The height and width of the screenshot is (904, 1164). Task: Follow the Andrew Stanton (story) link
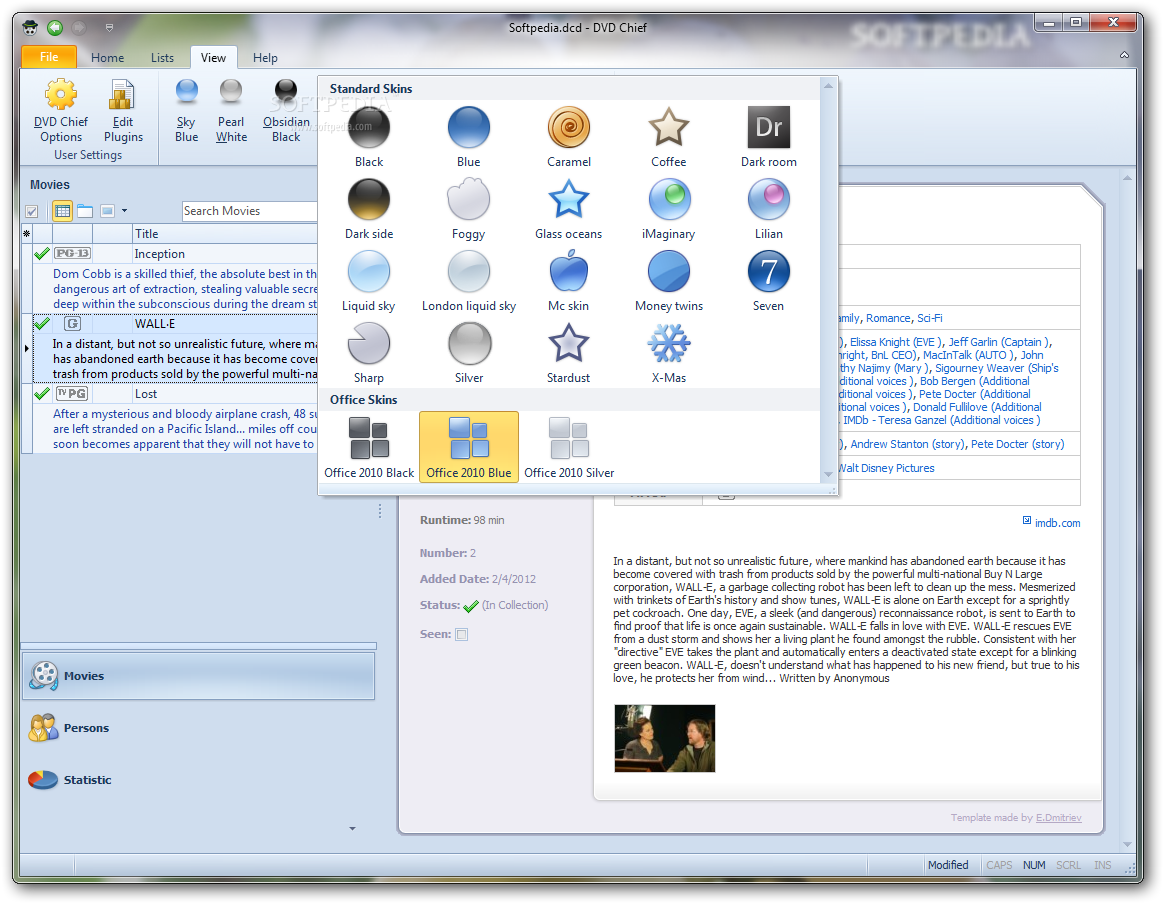(909, 444)
